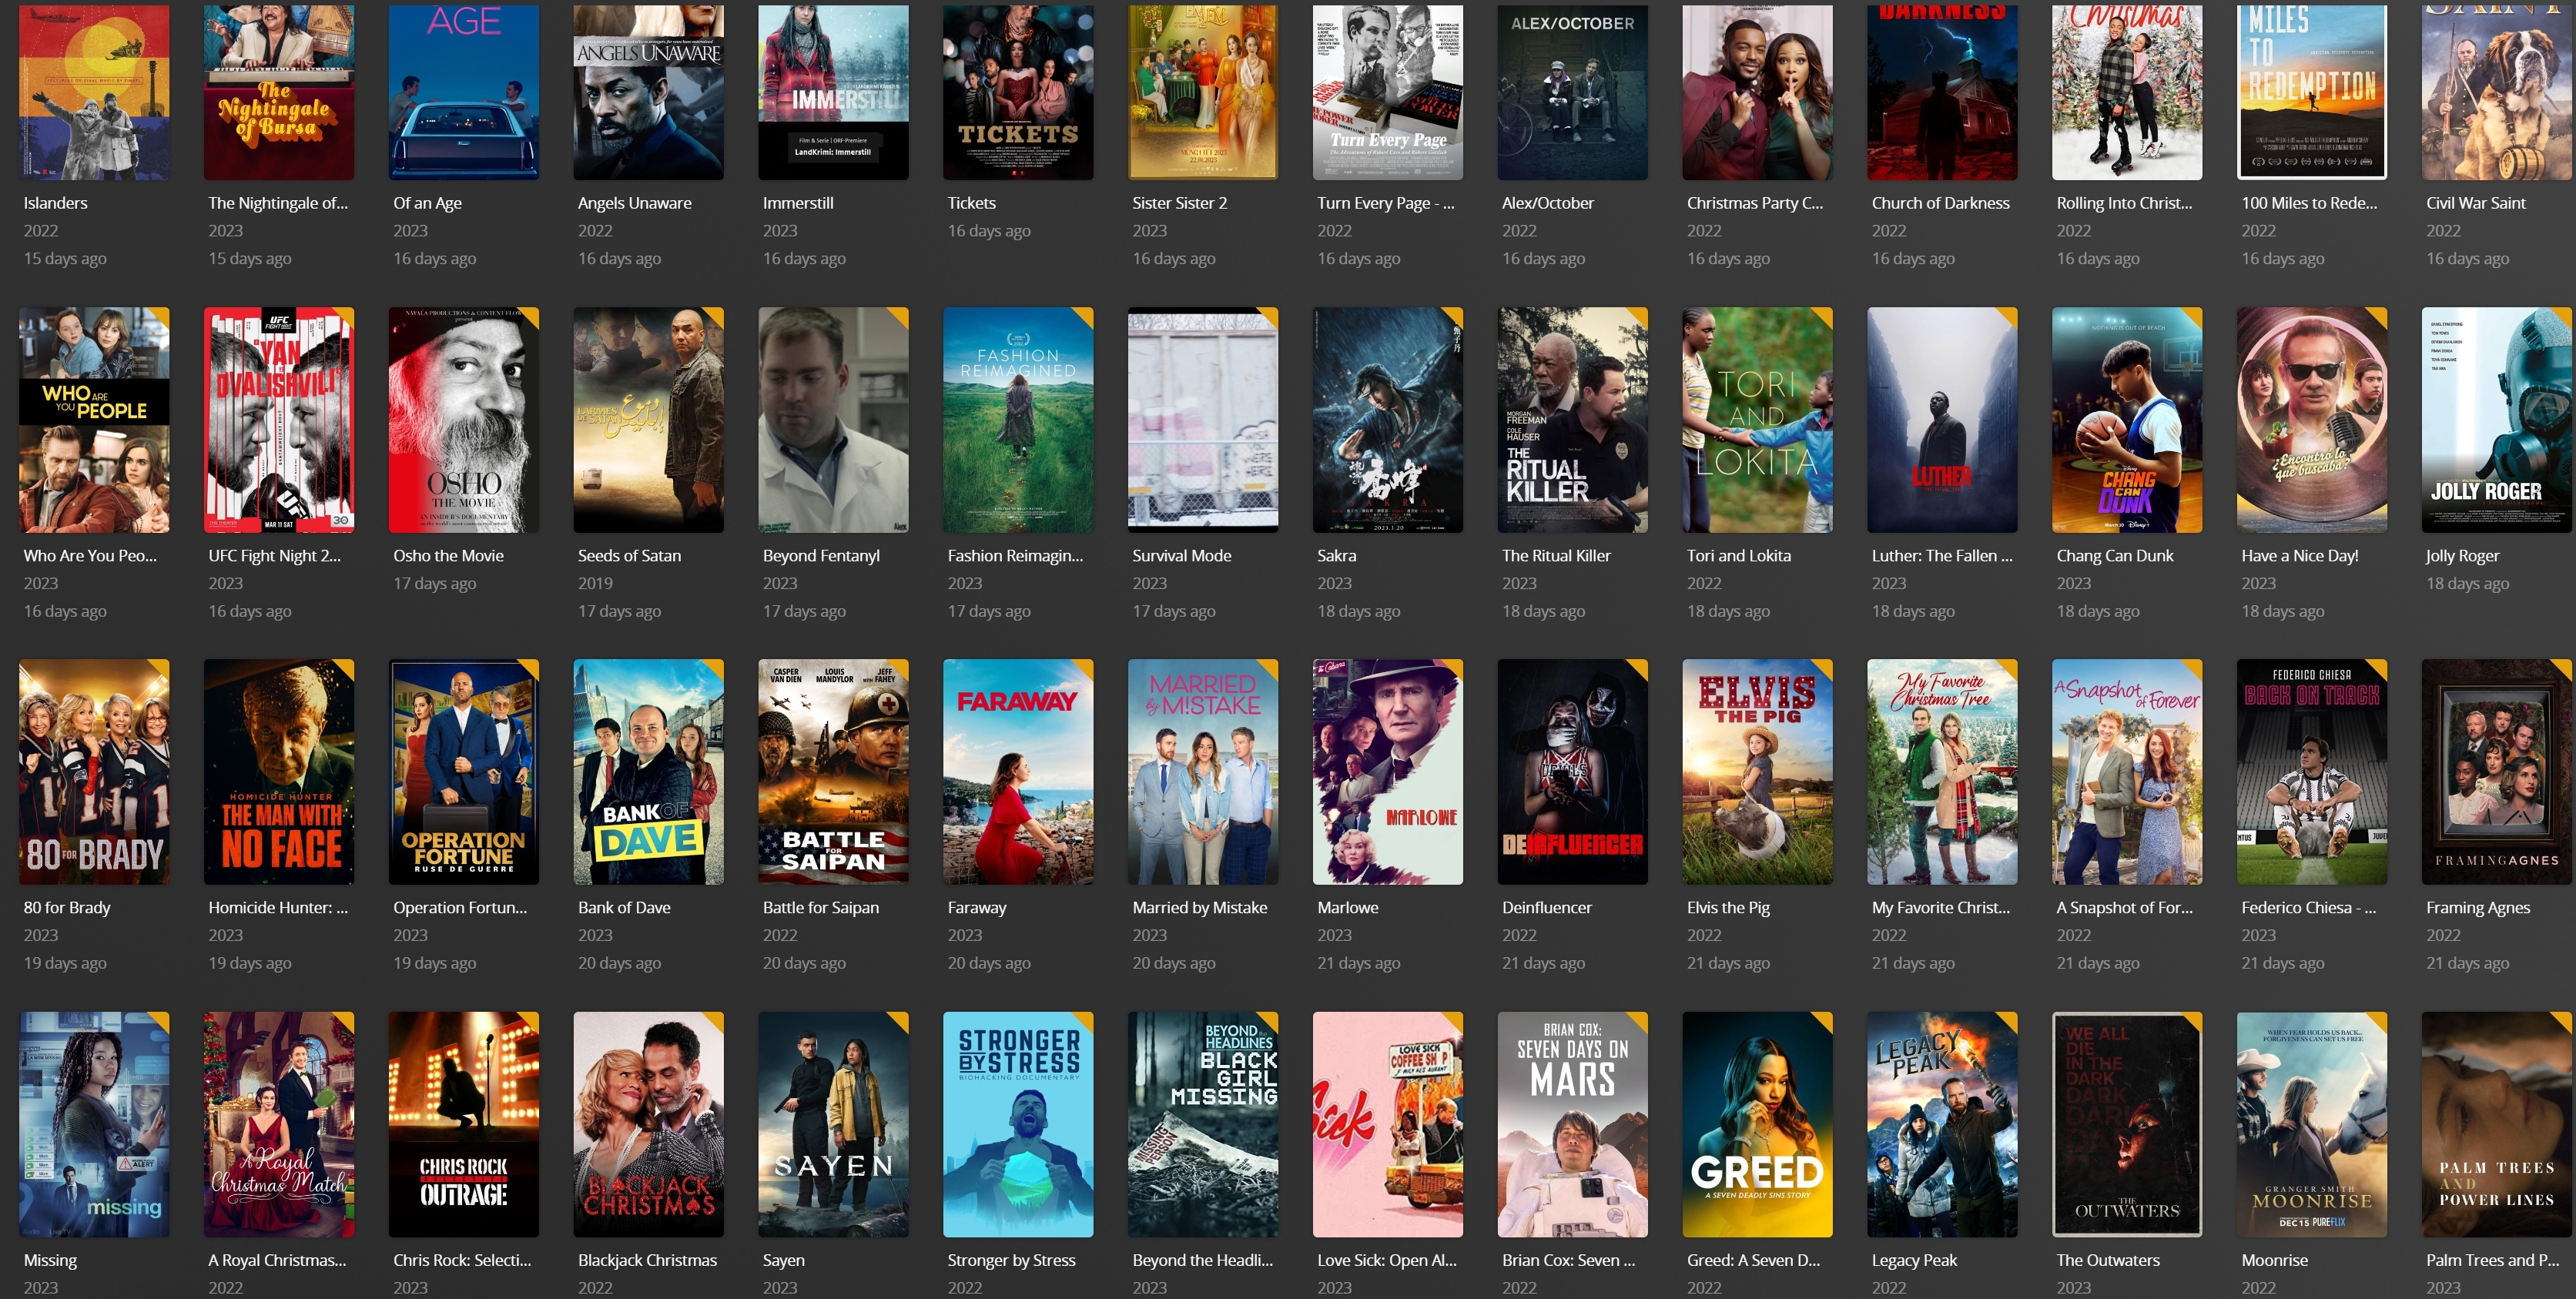
Task: Select the Sister Sister 2 poster
Action: pos(1203,92)
